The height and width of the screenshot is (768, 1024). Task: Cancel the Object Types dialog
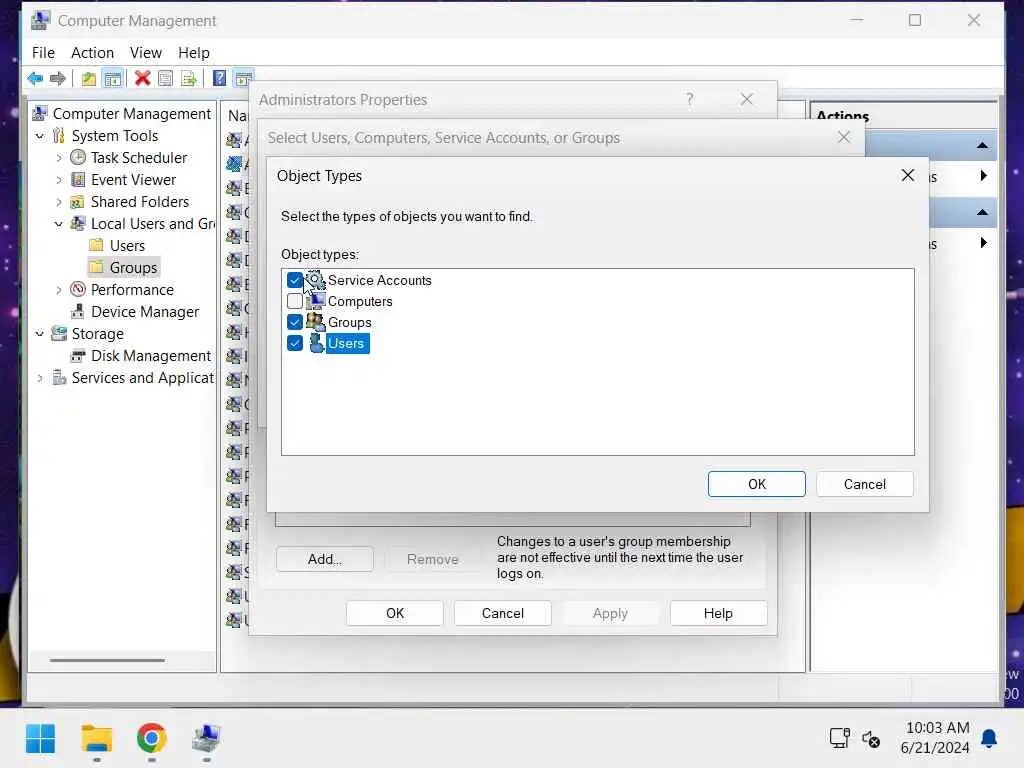tap(865, 484)
